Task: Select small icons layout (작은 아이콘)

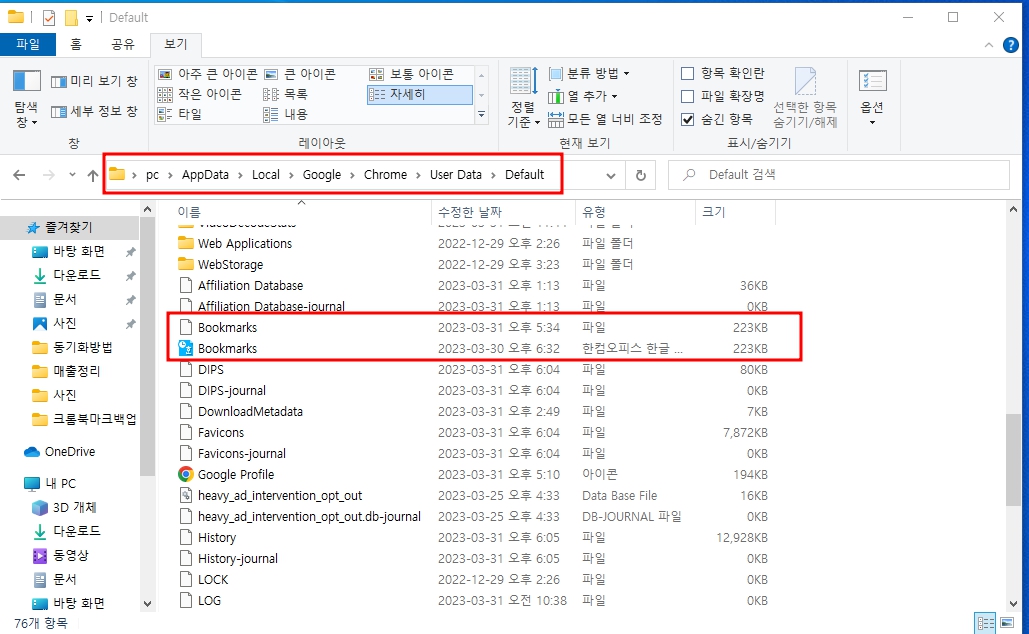Action: click(x=200, y=95)
